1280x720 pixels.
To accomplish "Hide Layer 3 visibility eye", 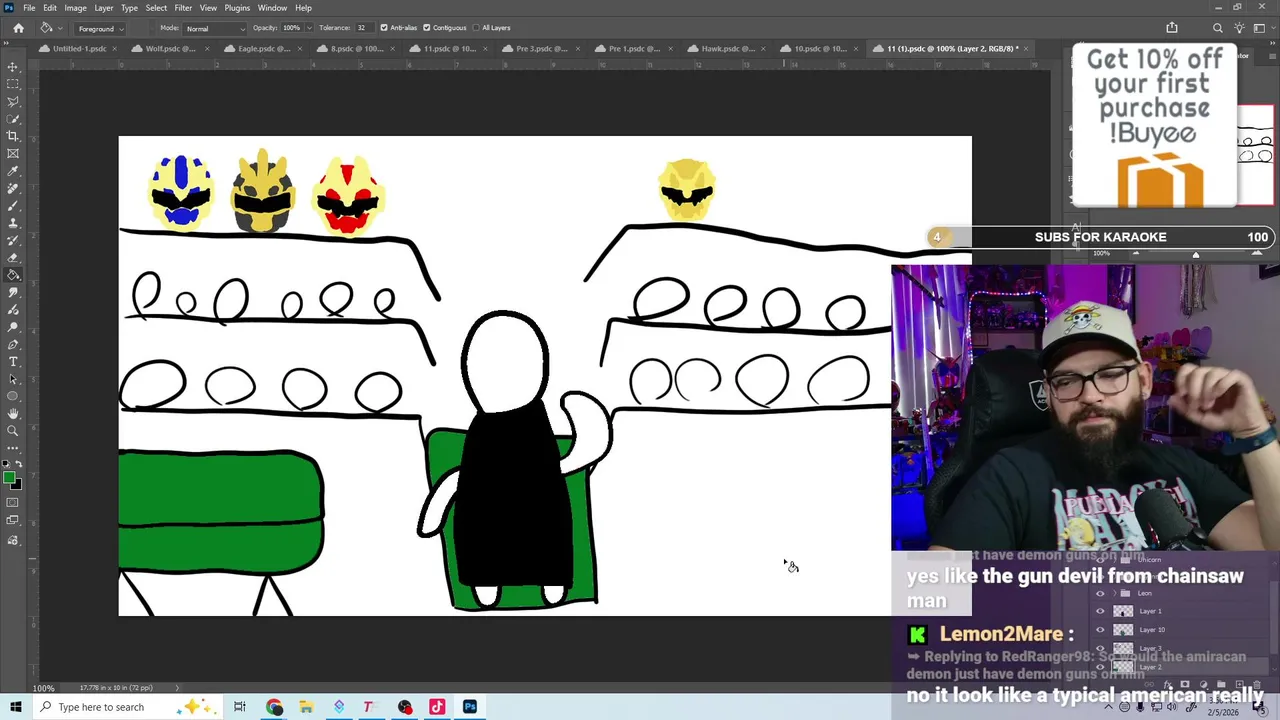I will point(1101,648).
